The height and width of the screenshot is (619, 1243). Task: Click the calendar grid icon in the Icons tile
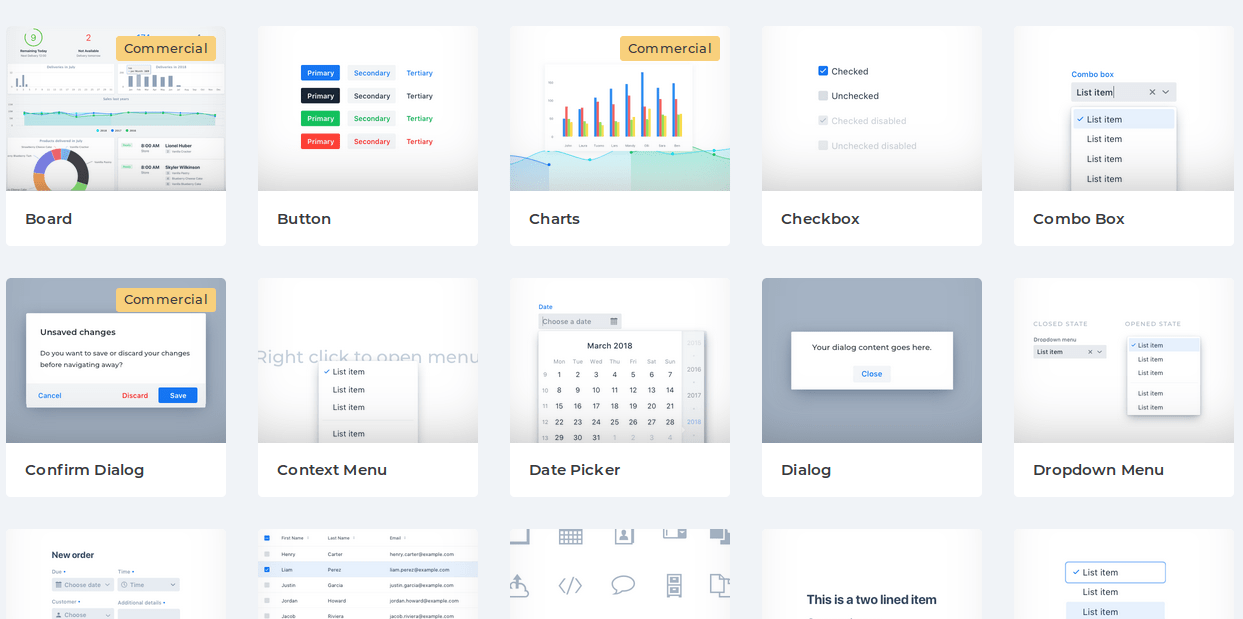click(570, 537)
